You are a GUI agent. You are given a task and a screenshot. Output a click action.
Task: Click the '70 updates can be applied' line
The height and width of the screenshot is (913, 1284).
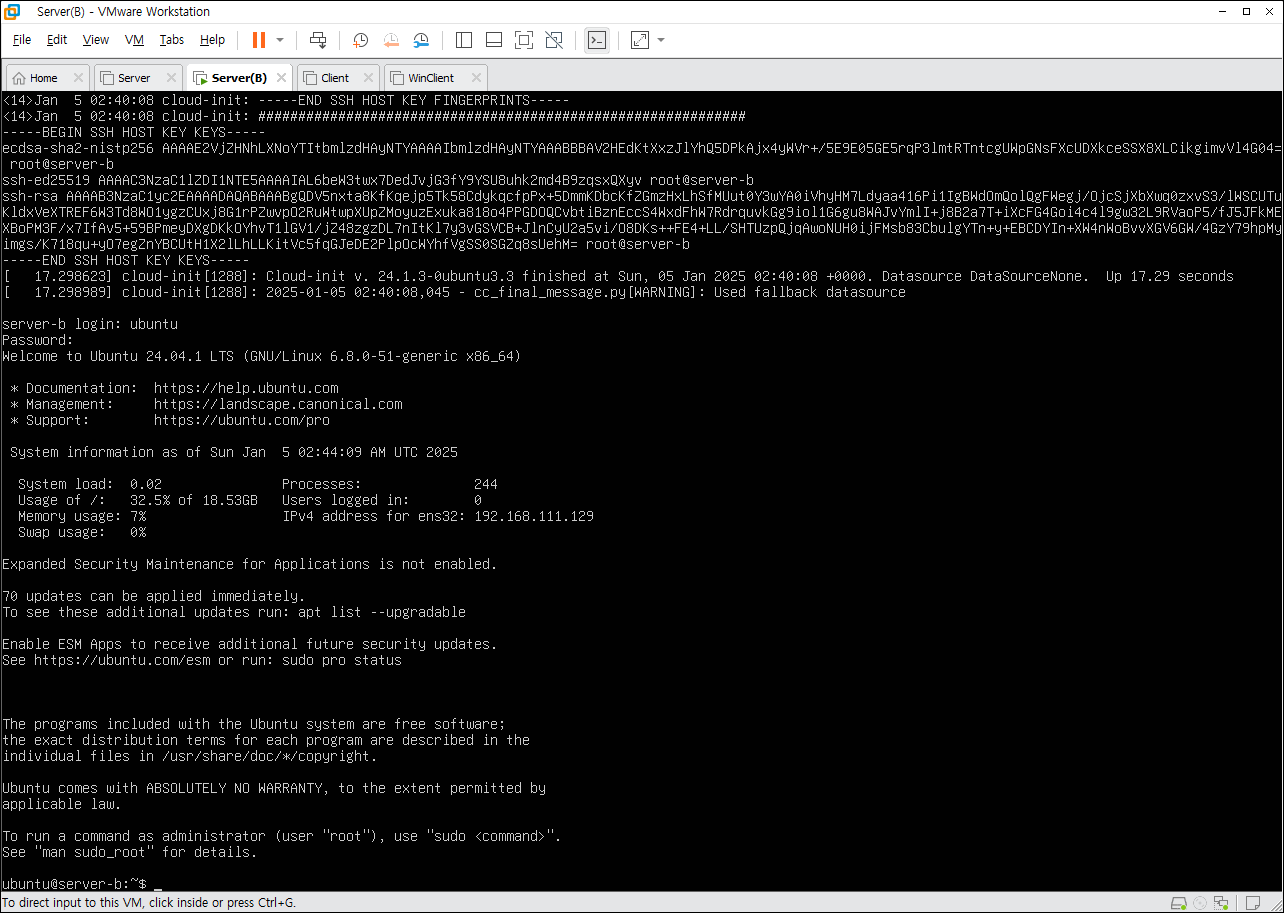coord(154,596)
